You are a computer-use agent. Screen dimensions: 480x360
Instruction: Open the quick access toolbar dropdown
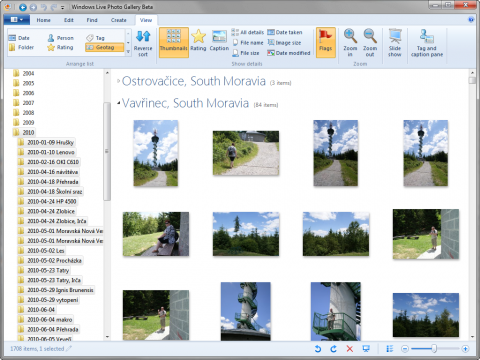tap(62, 7)
